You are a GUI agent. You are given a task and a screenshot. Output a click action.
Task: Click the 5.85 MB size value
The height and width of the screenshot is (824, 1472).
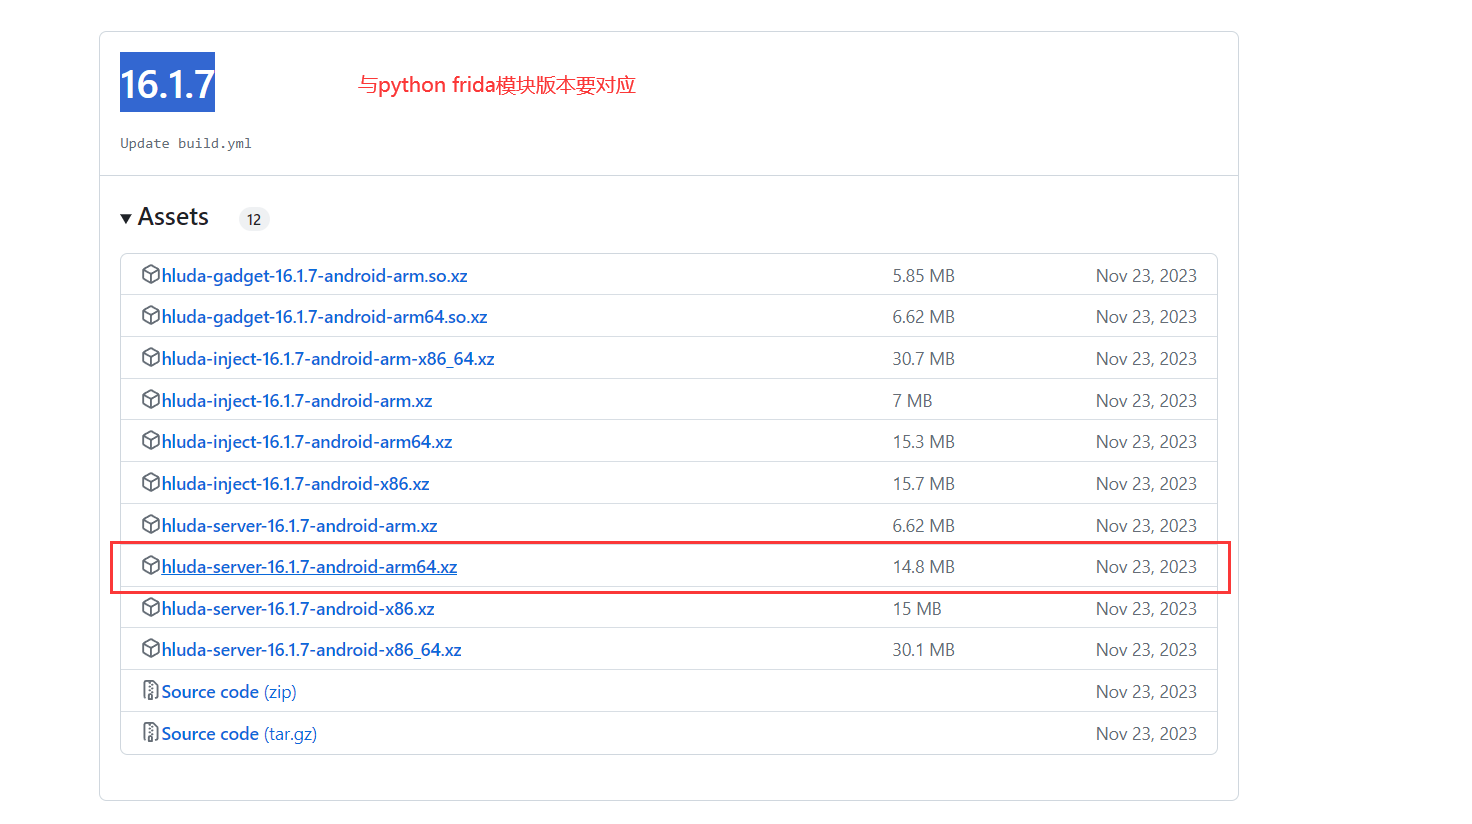(x=924, y=276)
